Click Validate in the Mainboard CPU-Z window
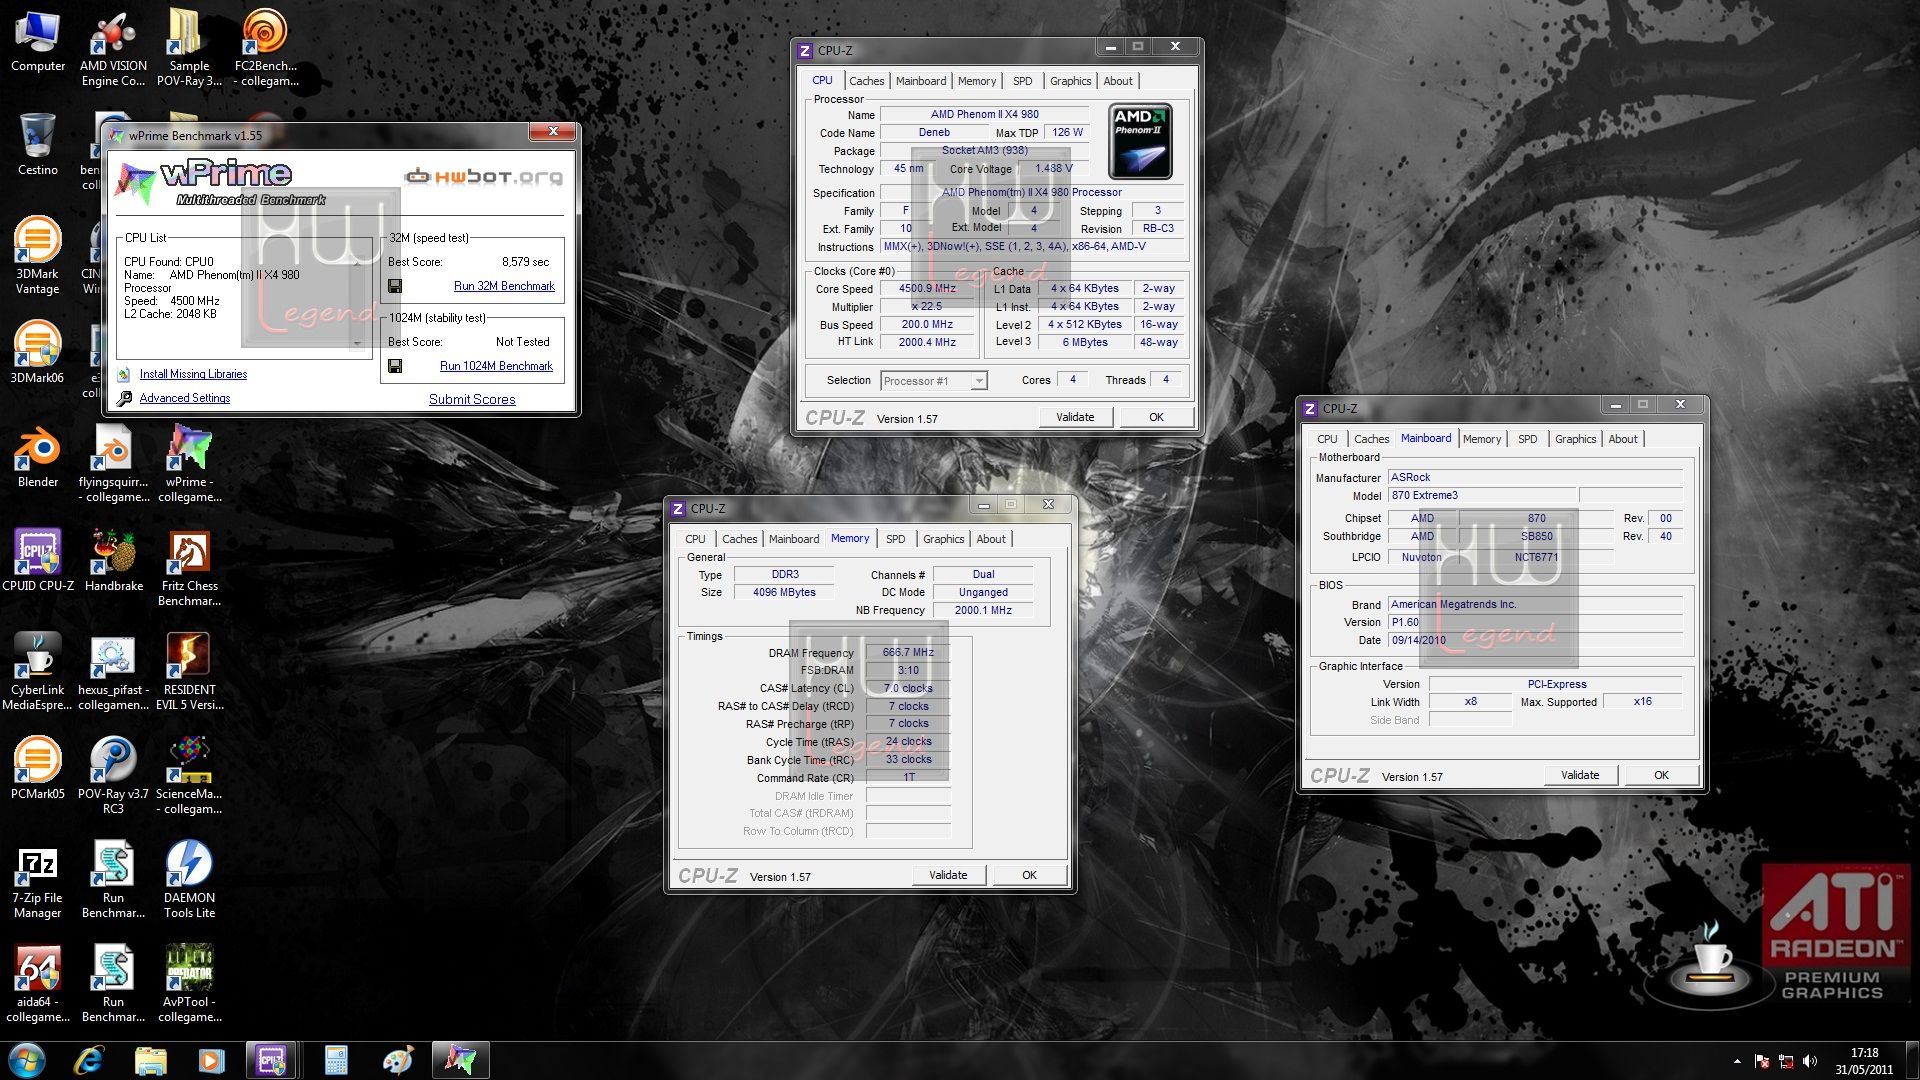This screenshot has width=1920, height=1080. coord(1580,775)
